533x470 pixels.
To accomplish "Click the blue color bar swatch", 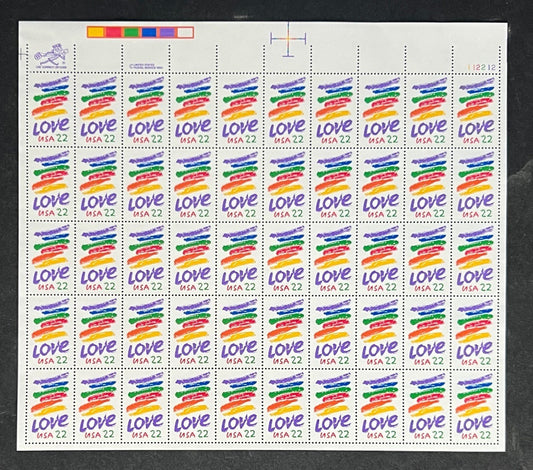I will click(149, 32).
